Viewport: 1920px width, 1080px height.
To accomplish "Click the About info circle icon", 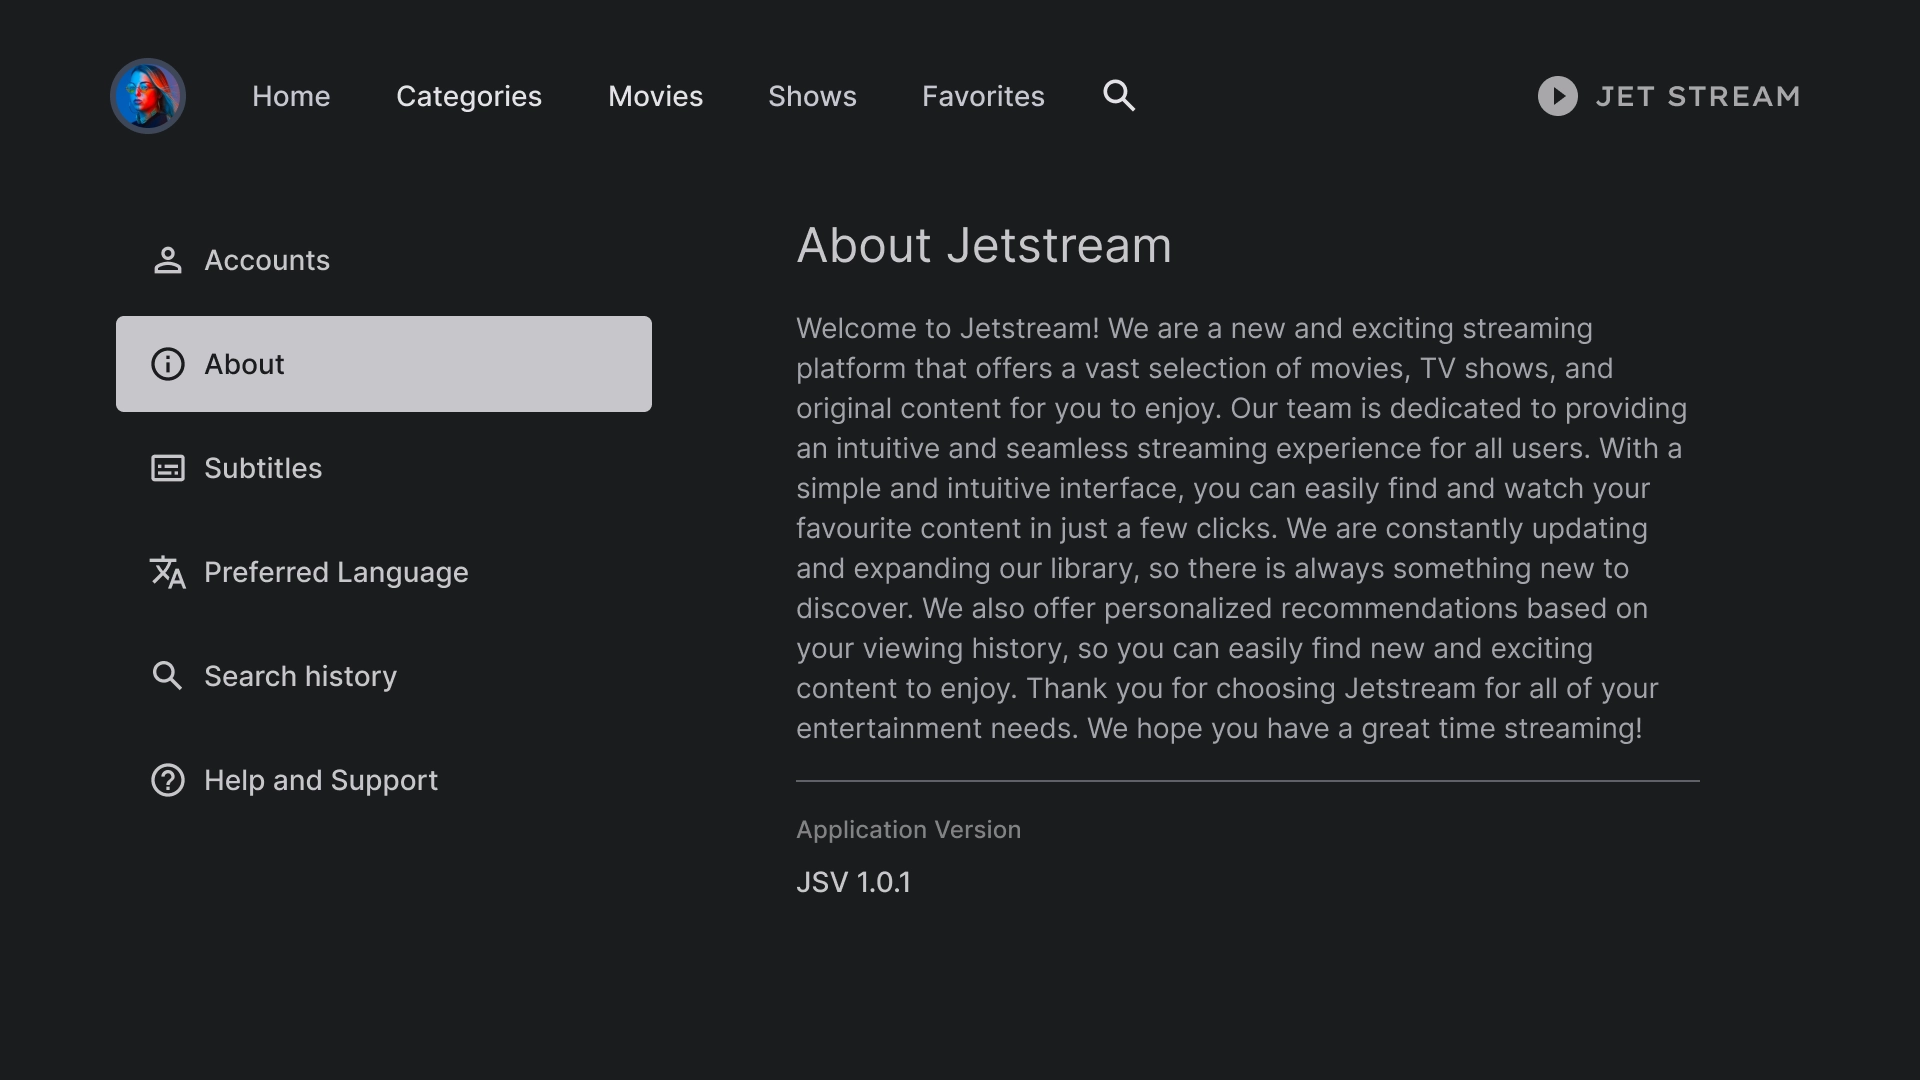I will point(168,364).
